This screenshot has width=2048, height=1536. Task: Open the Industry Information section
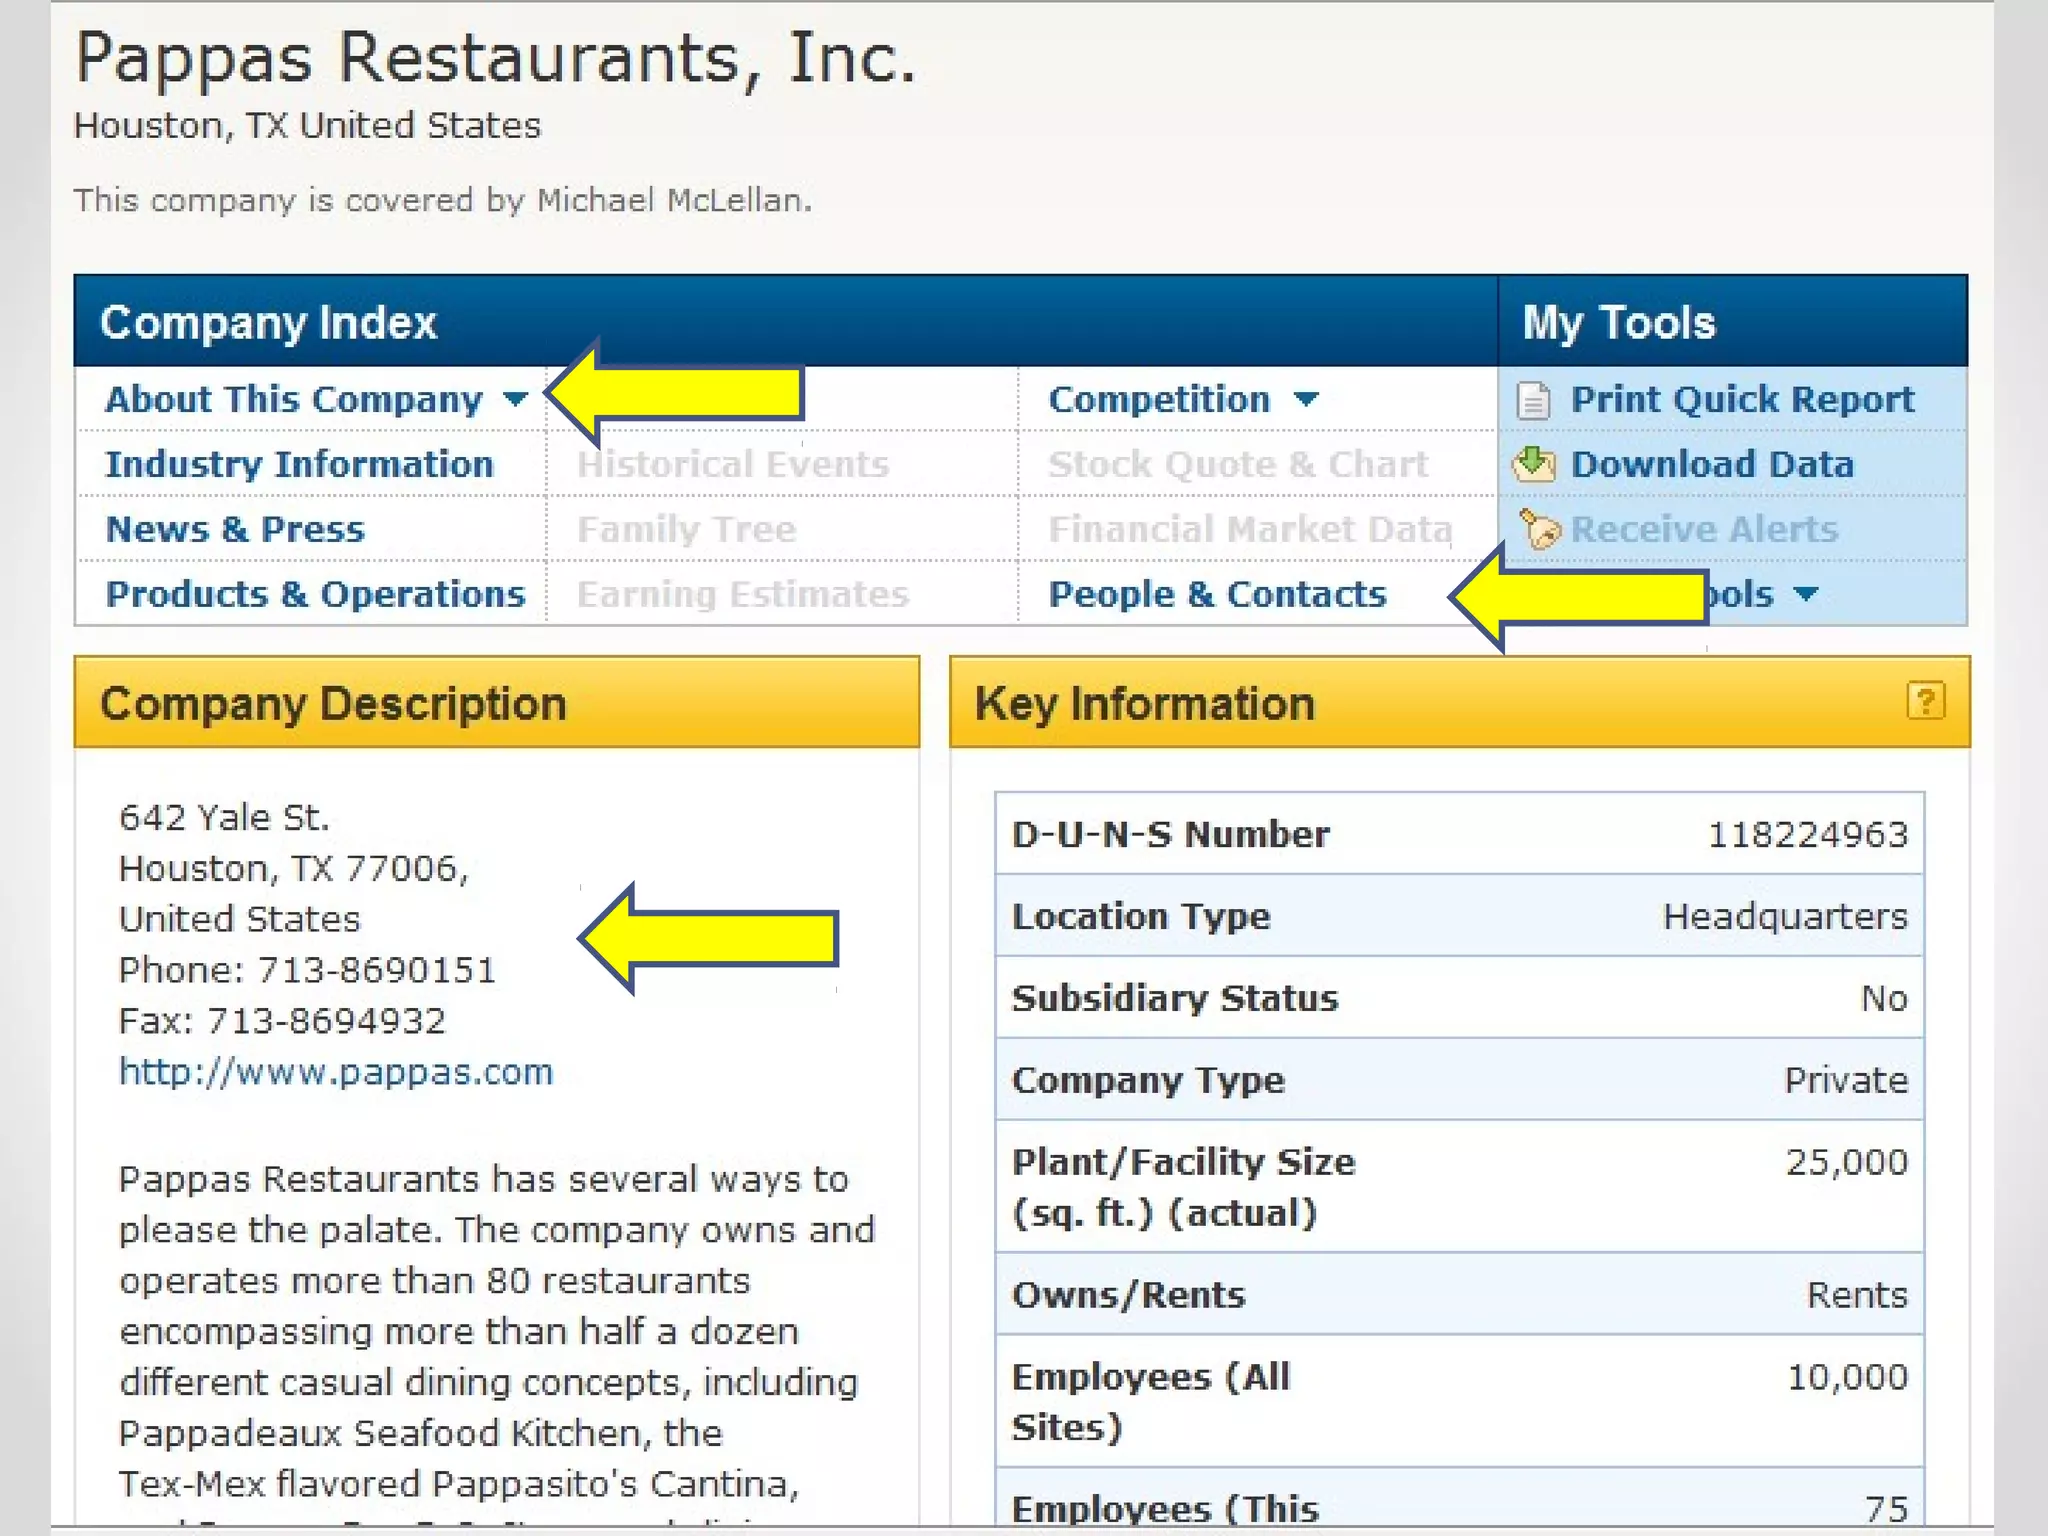tap(299, 464)
